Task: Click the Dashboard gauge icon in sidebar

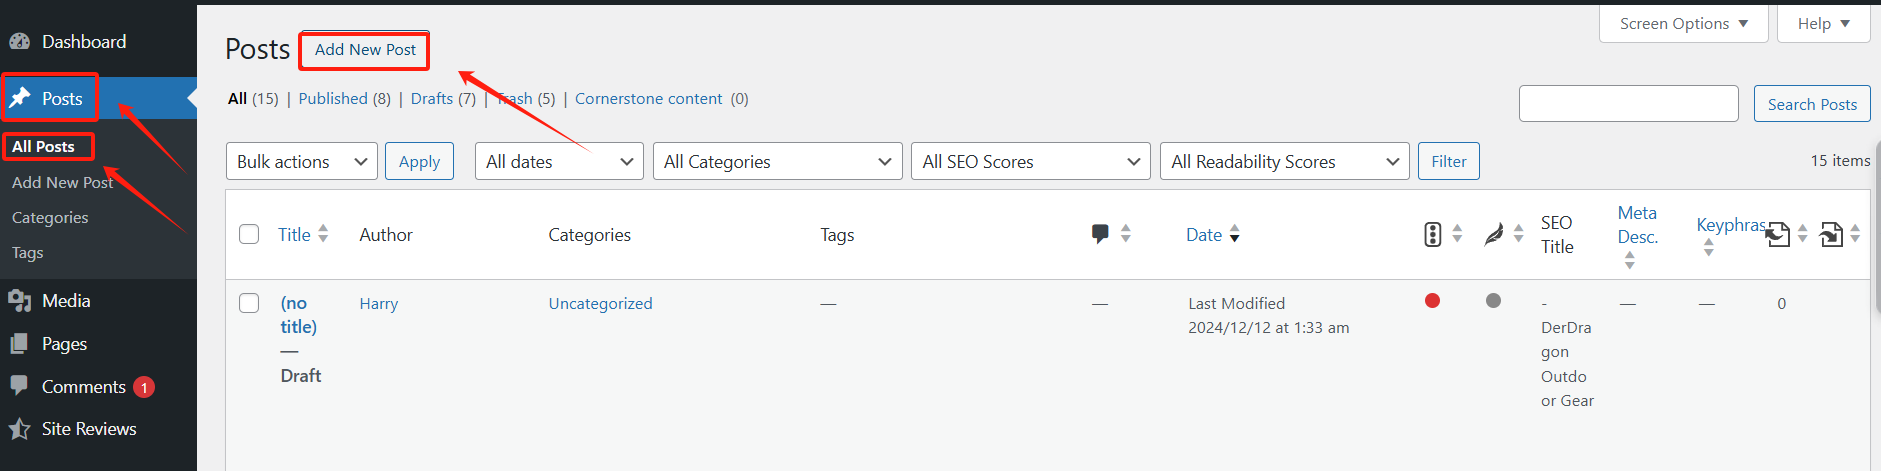Action: 19,42
